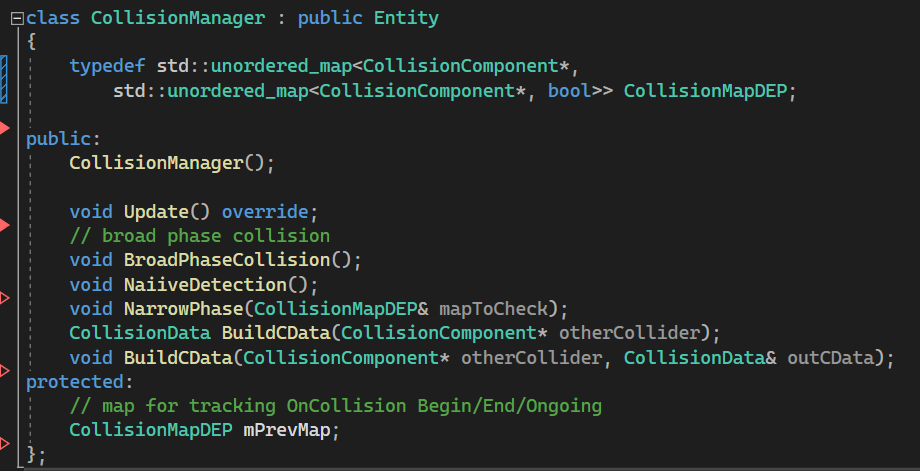Screen dimensions: 920x471
Task: Click the protected: access specifier
Action: pos(79,382)
